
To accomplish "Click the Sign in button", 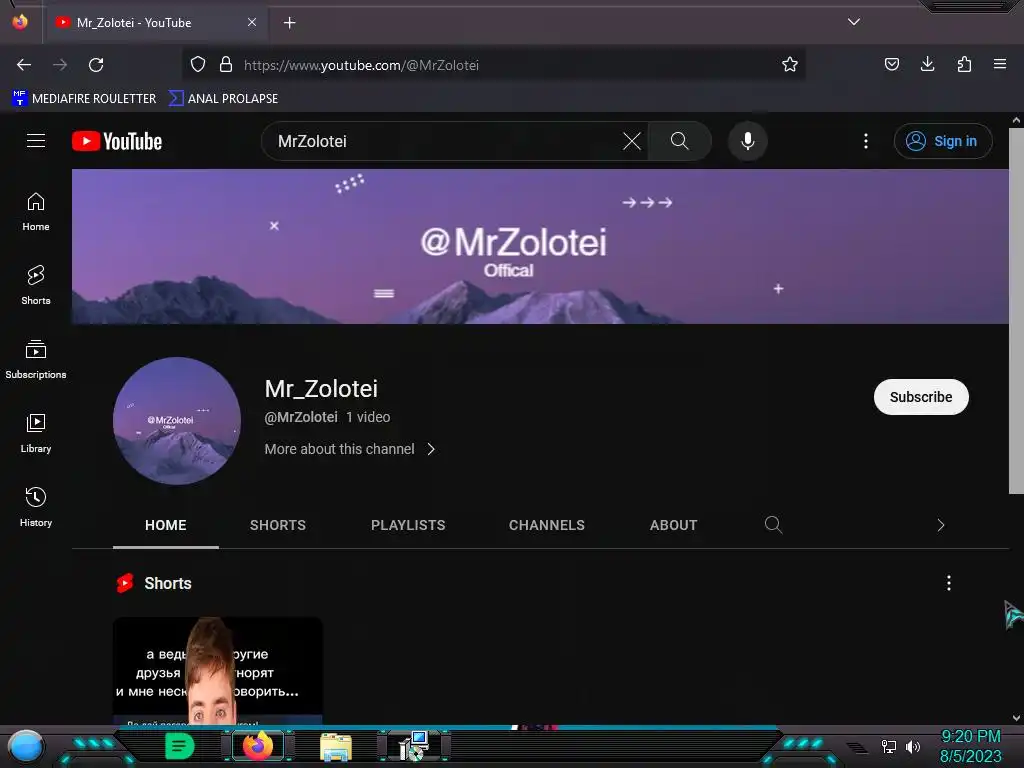I will click(943, 141).
